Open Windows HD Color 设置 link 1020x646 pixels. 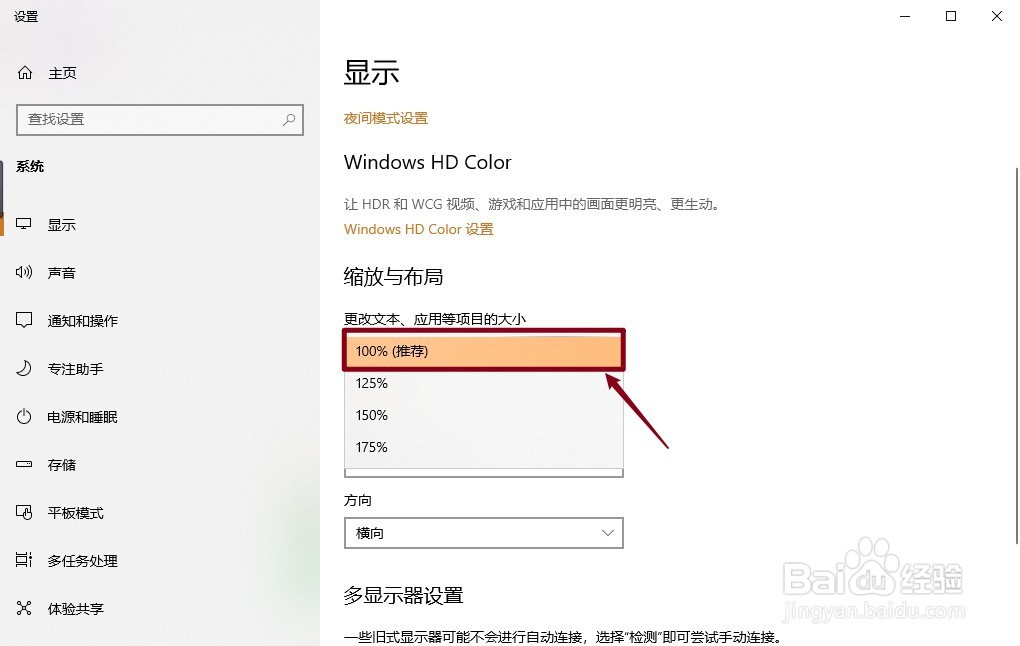(419, 229)
